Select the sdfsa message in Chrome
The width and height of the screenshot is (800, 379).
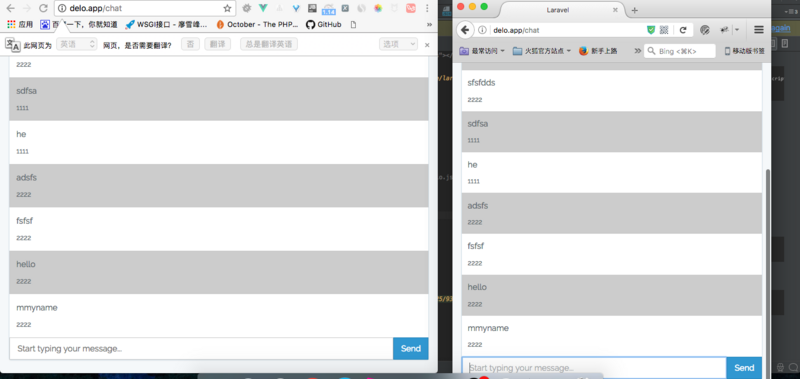coord(218,99)
